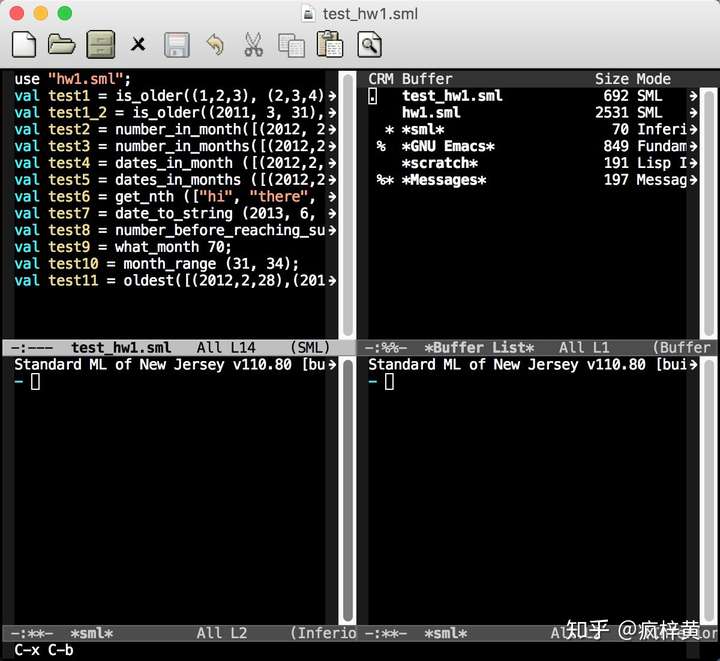
Task: Place the cursor on the val test5 line
Action: point(175,180)
